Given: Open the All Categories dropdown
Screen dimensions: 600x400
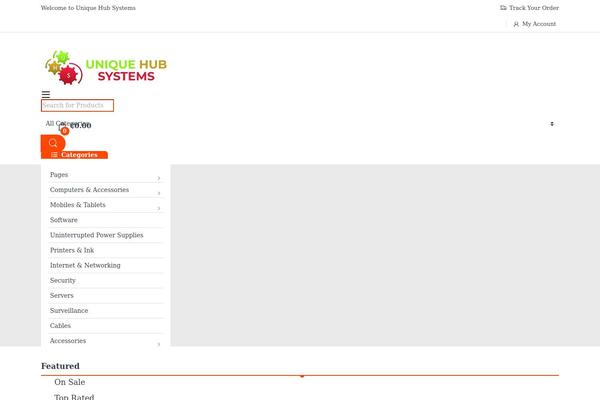Looking at the screenshot, I should (300, 124).
